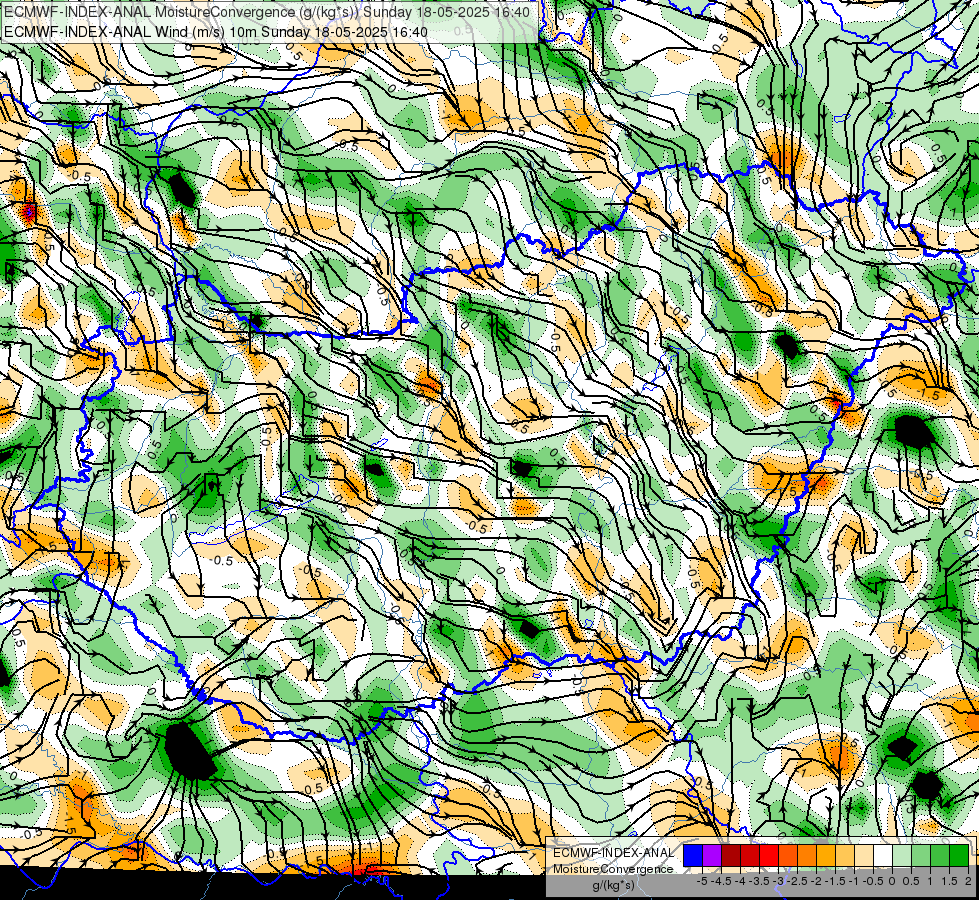Click the 2 tick label ending the legend
The width and height of the screenshot is (979, 900).
[x=968, y=881]
